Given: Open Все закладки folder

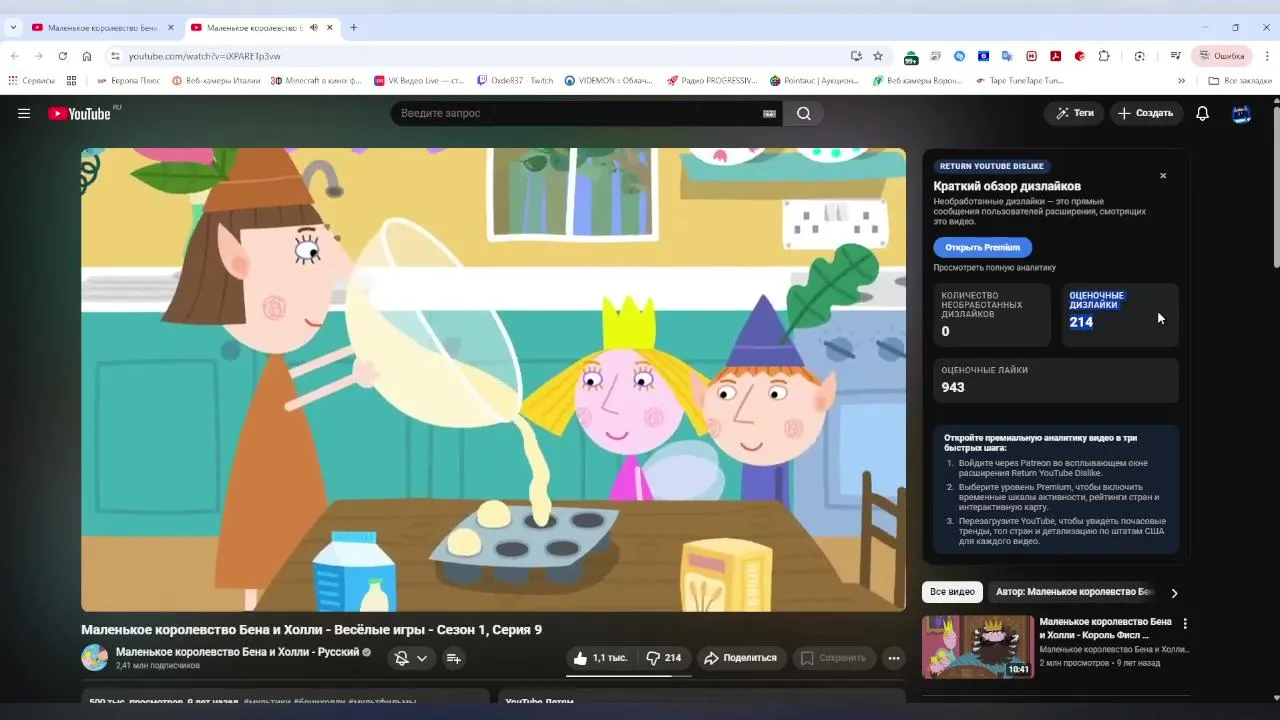Looking at the screenshot, I should point(1240,80).
